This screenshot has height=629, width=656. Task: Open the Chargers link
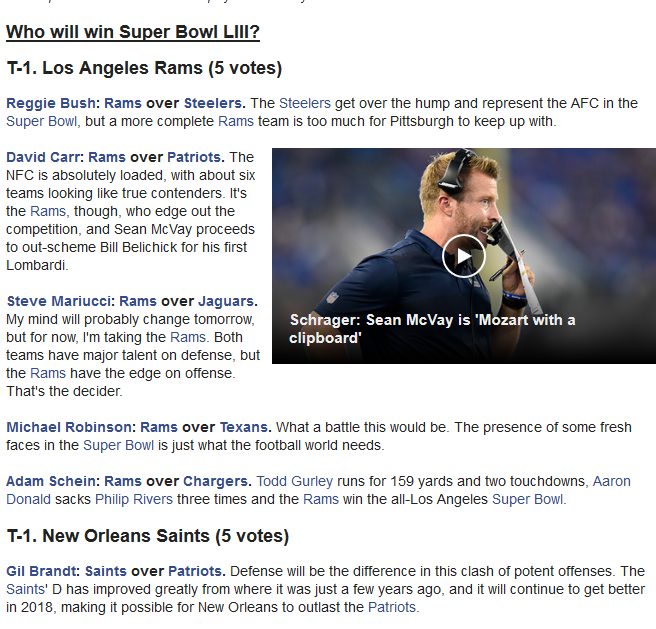(x=215, y=481)
